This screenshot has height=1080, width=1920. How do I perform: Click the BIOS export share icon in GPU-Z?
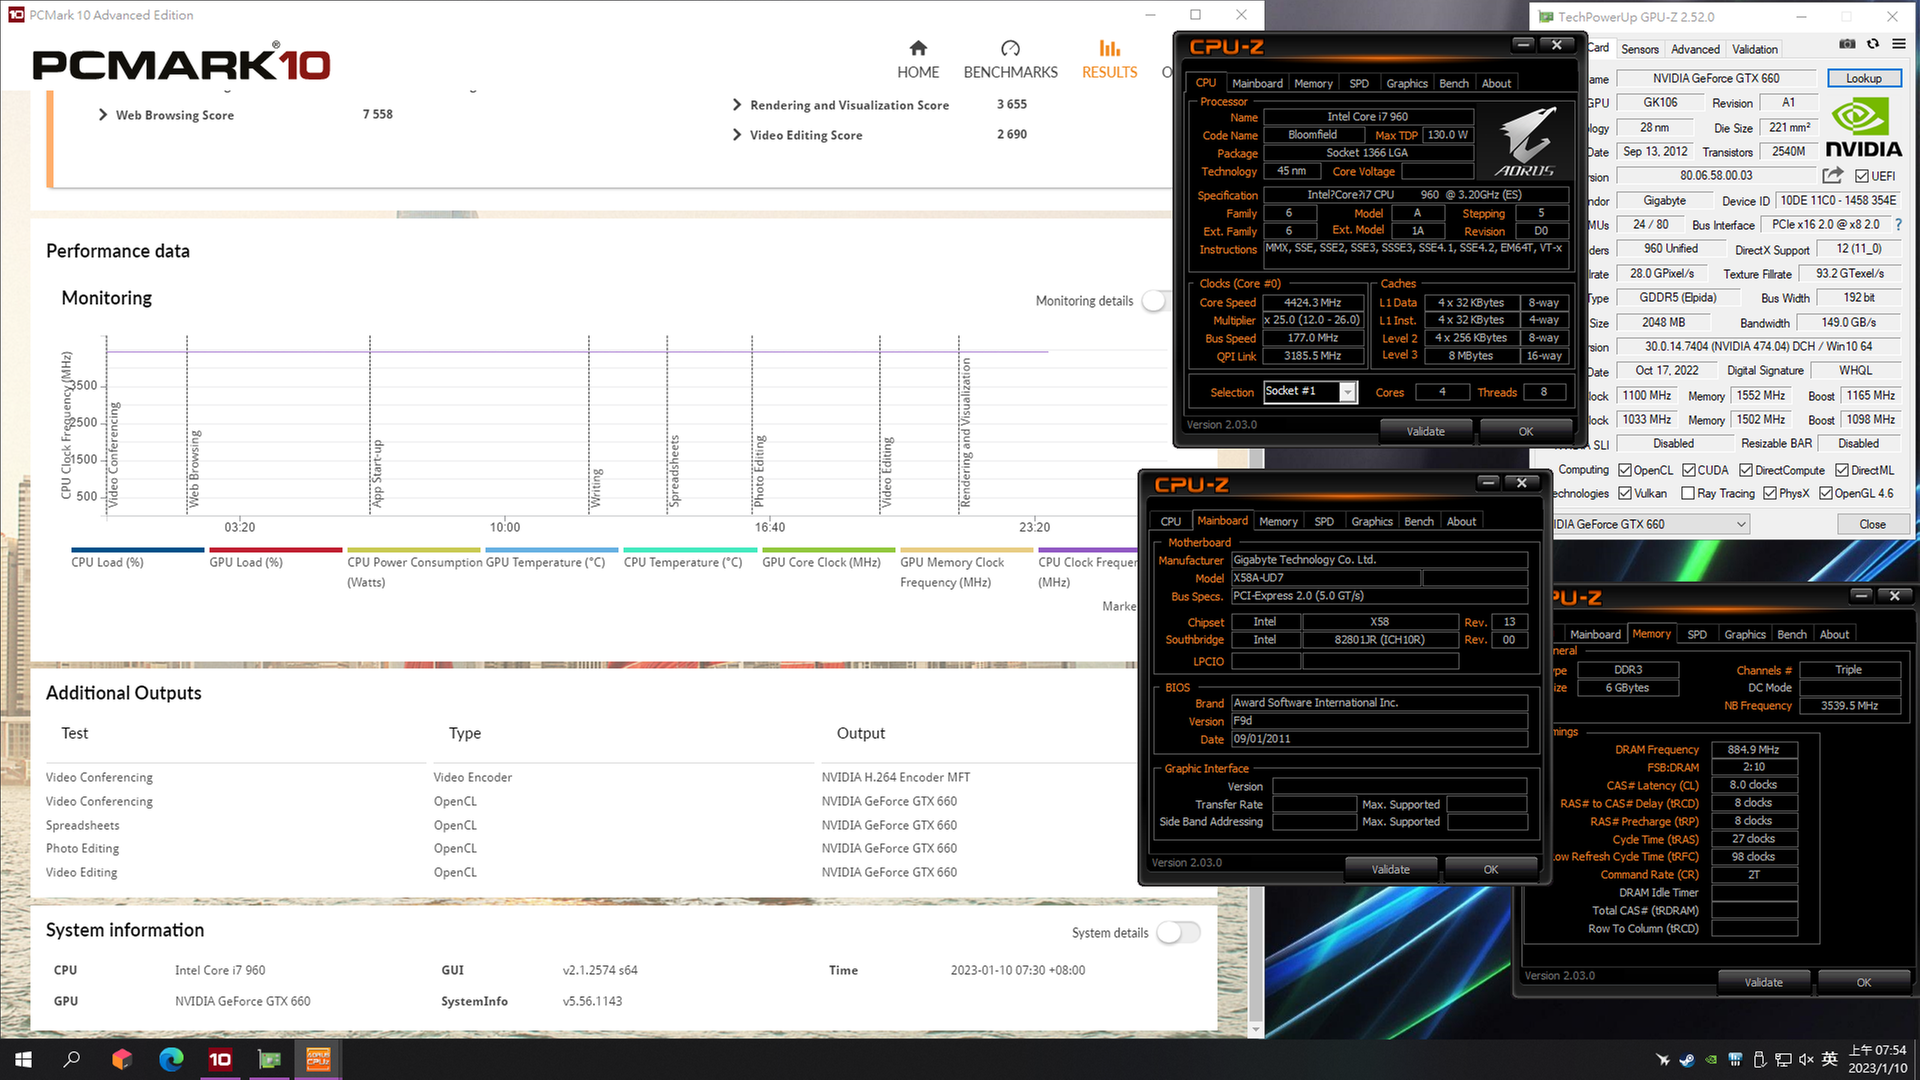tap(1832, 175)
